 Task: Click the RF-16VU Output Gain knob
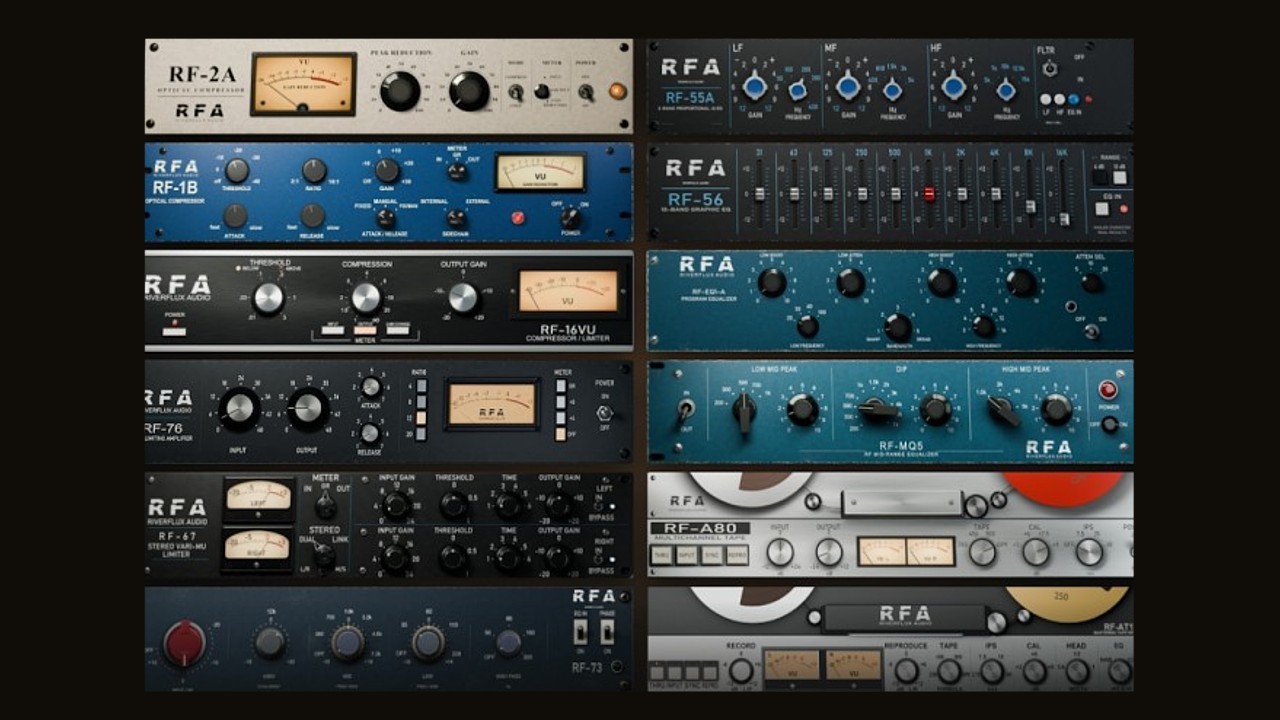(463, 298)
